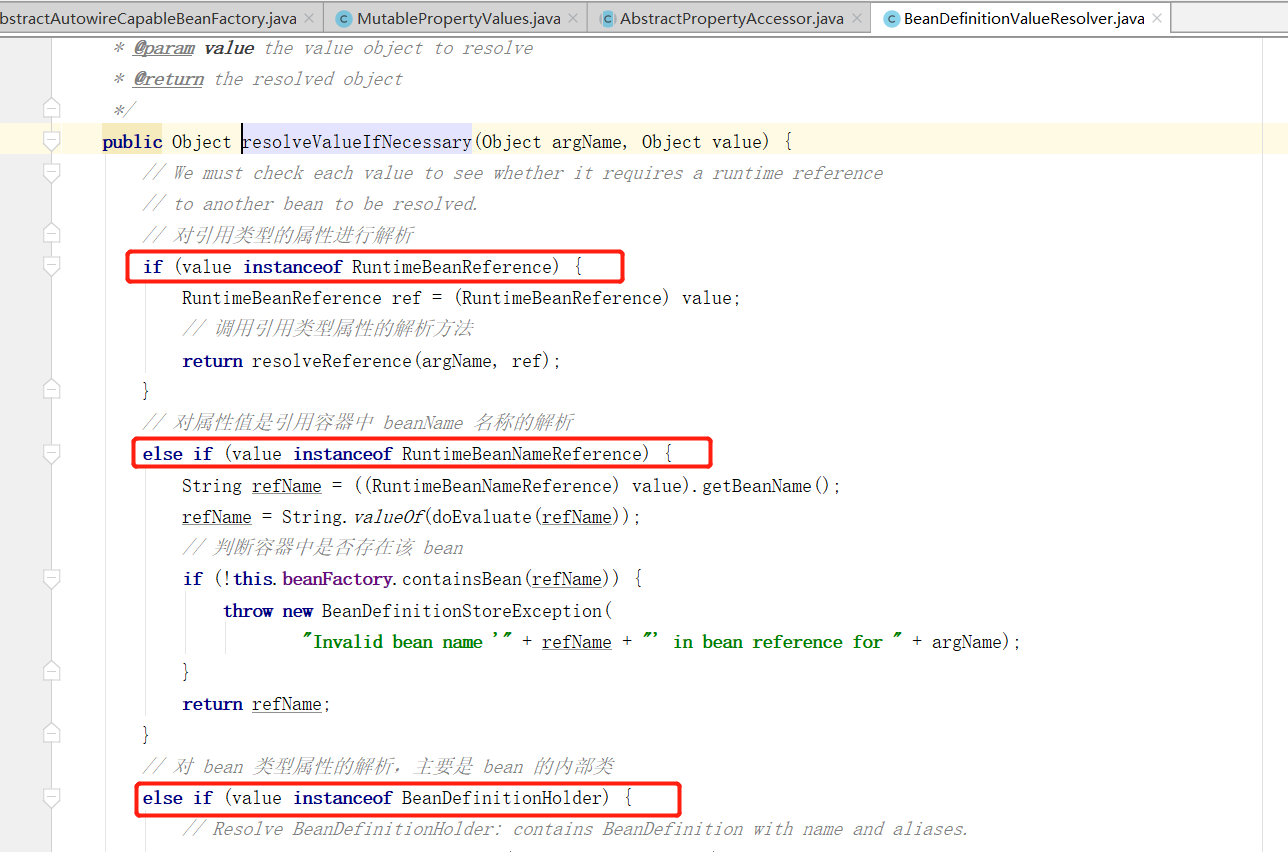
Task: Switch to AbstractPropertyAccessor.java tab
Action: point(731,18)
